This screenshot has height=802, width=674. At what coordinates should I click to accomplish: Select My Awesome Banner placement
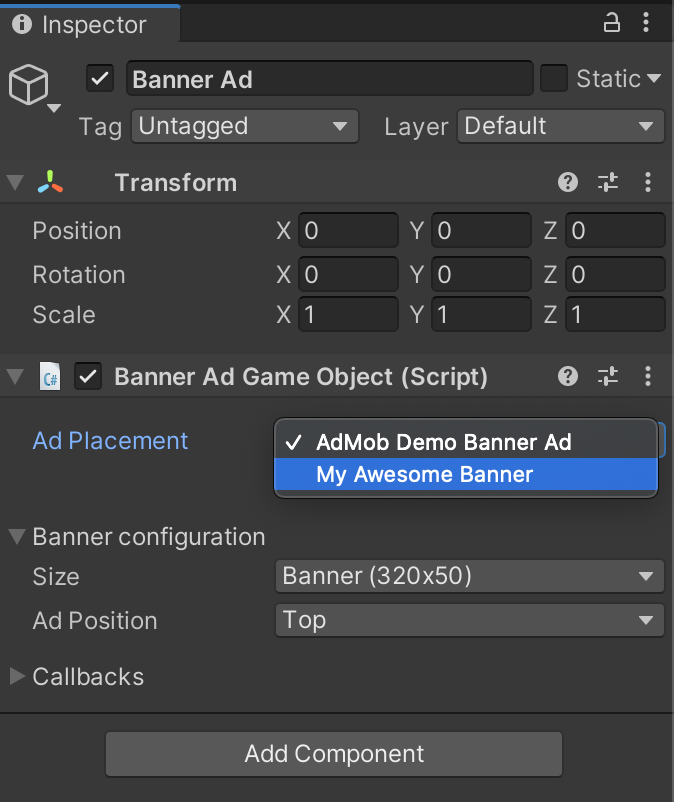(x=424, y=474)
